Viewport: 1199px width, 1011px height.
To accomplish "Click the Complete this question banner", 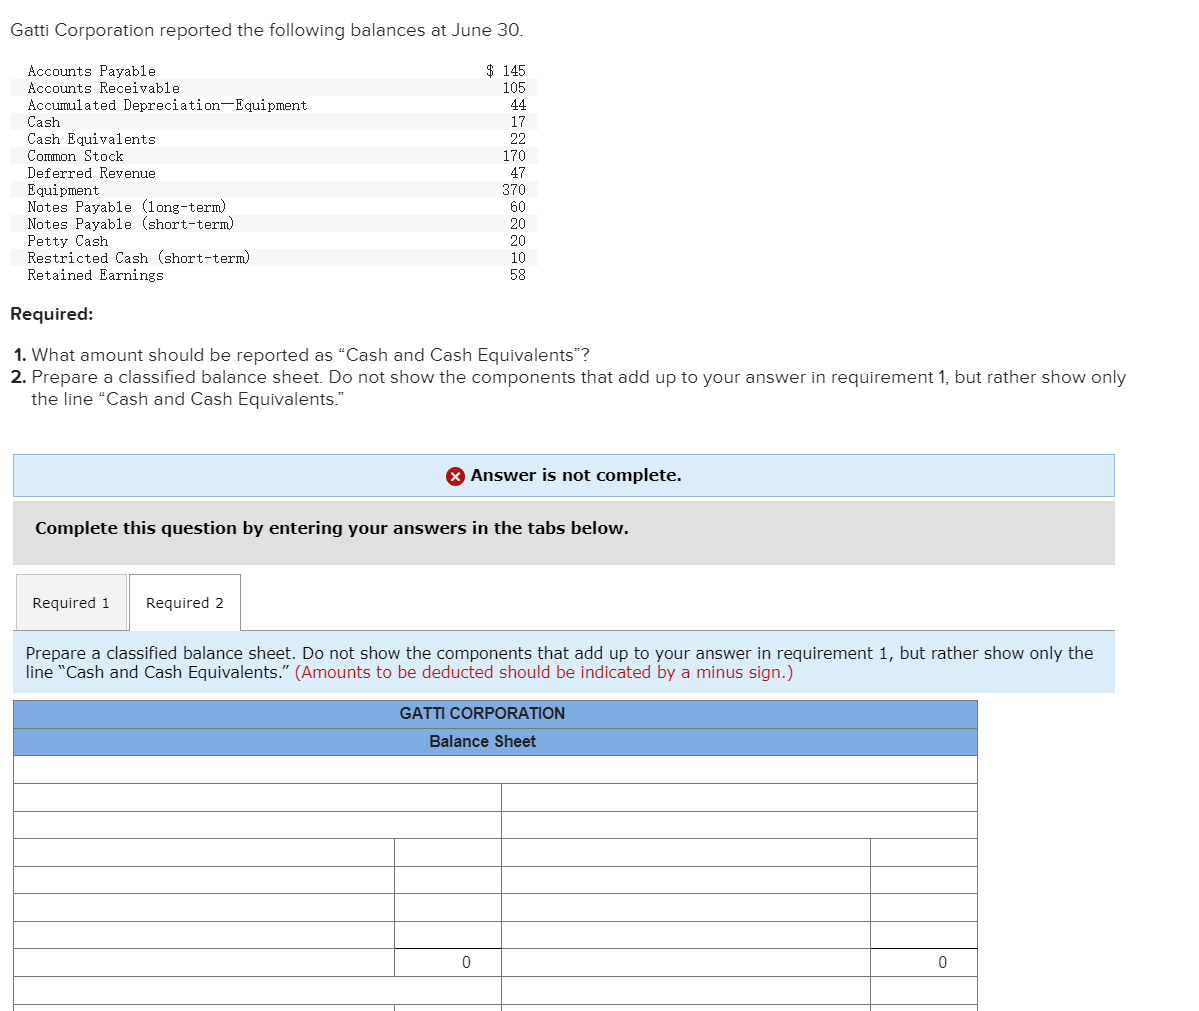I will click(330, 528).
